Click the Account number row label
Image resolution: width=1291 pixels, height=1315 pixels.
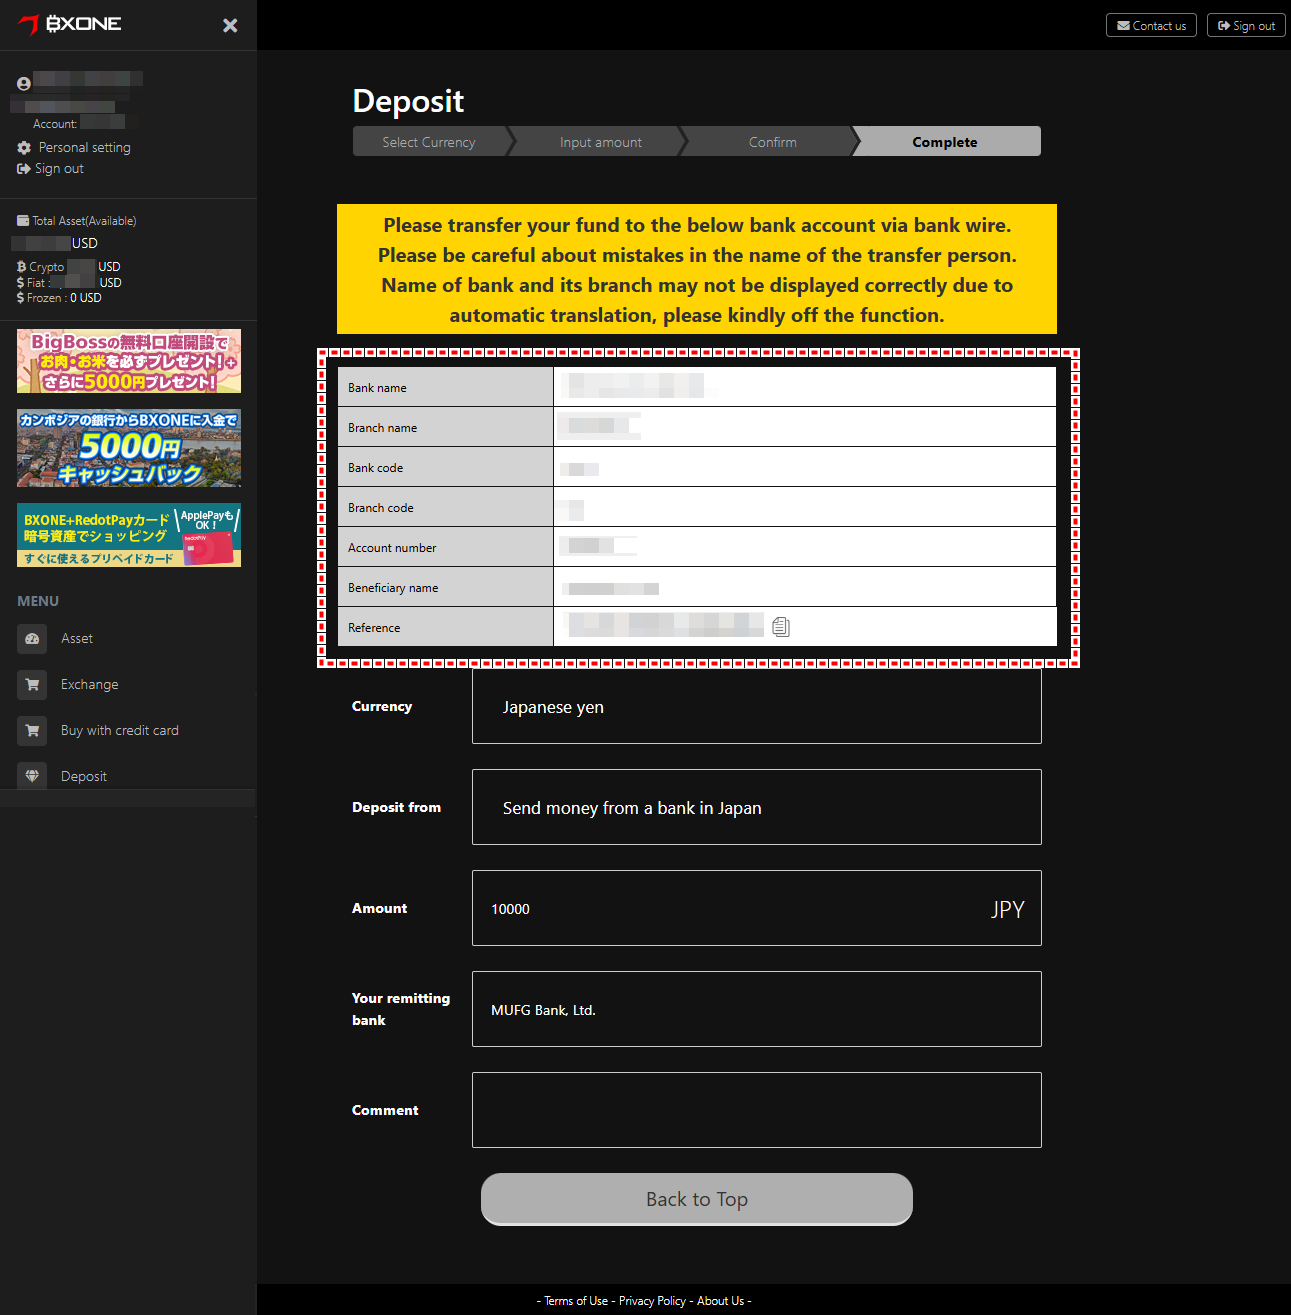(392, 548)
